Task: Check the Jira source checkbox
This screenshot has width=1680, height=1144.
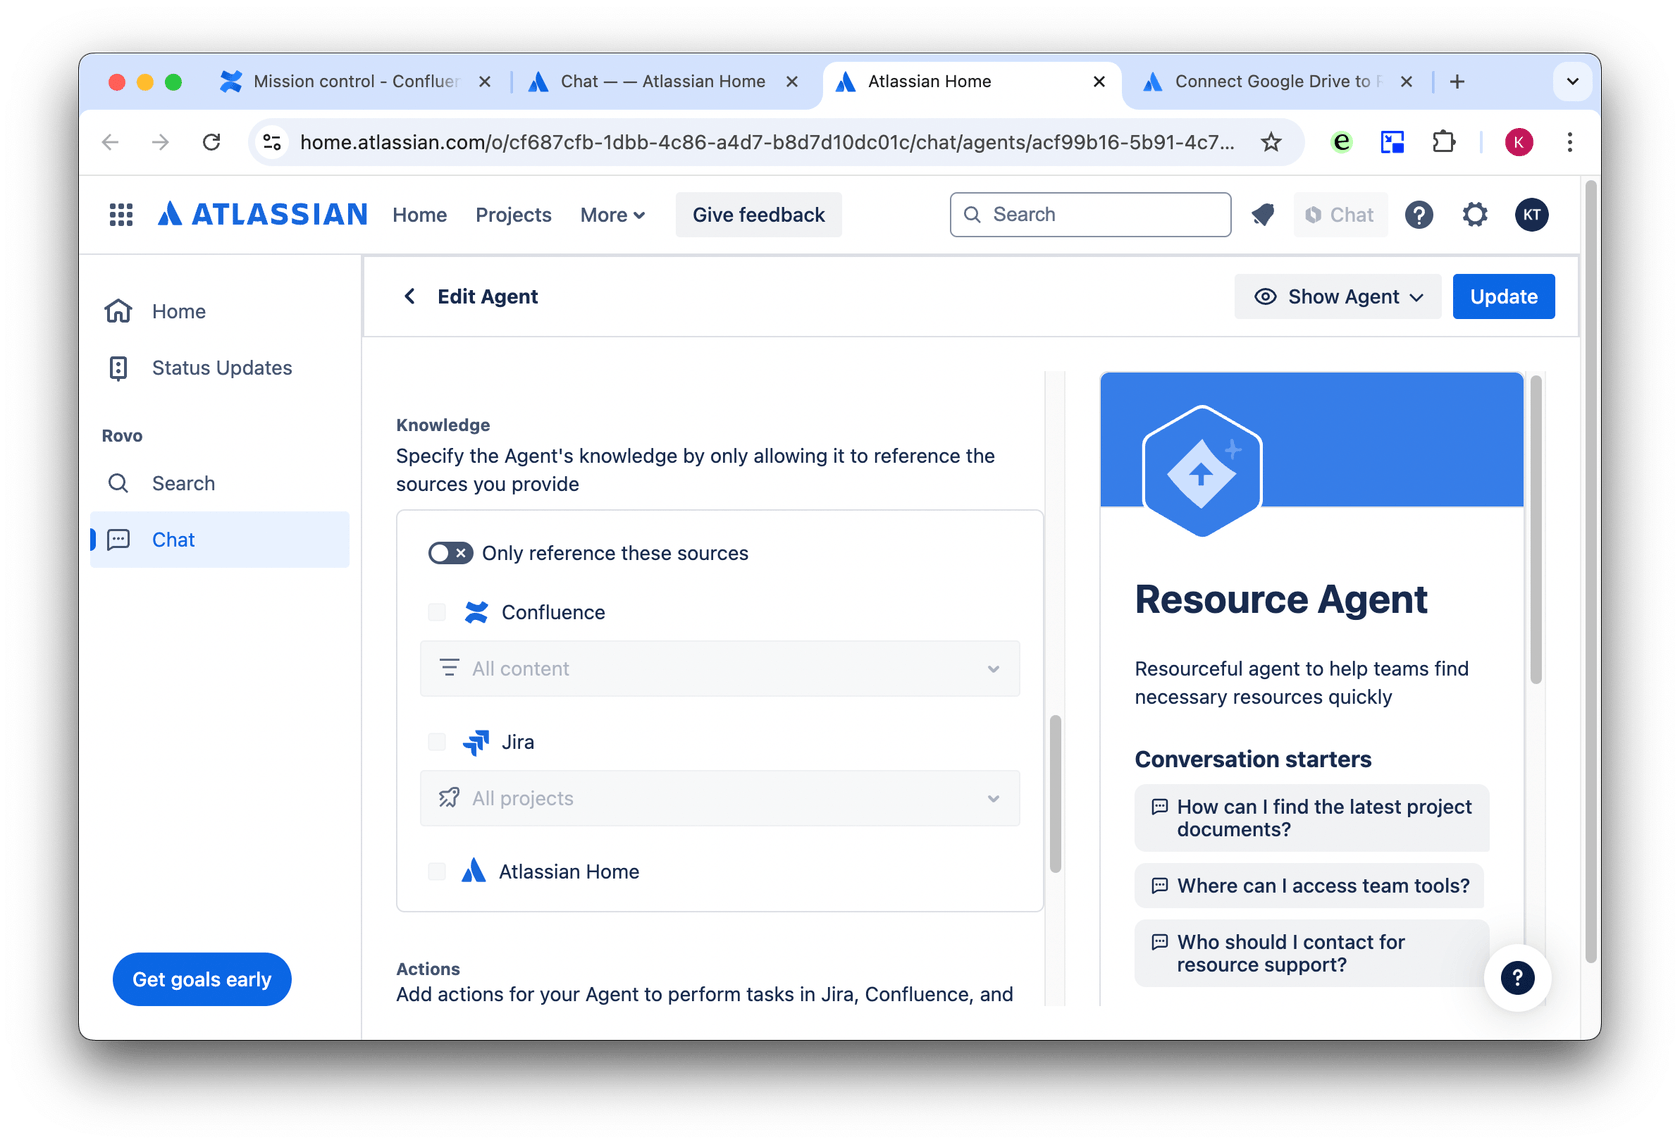Action: [x=437, y=742]
